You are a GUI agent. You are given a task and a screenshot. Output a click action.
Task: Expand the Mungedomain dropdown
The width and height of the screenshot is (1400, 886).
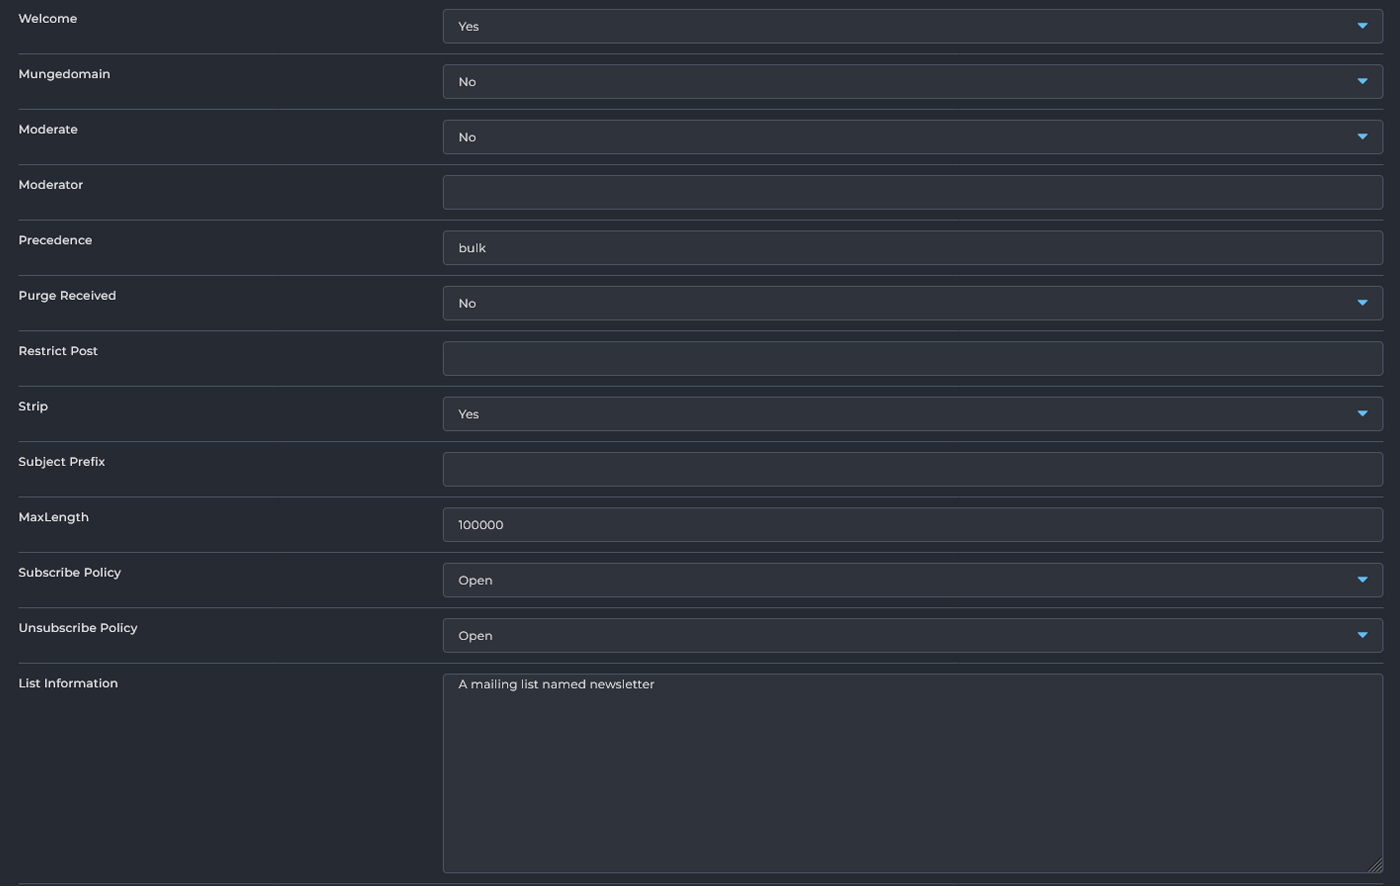911,82
